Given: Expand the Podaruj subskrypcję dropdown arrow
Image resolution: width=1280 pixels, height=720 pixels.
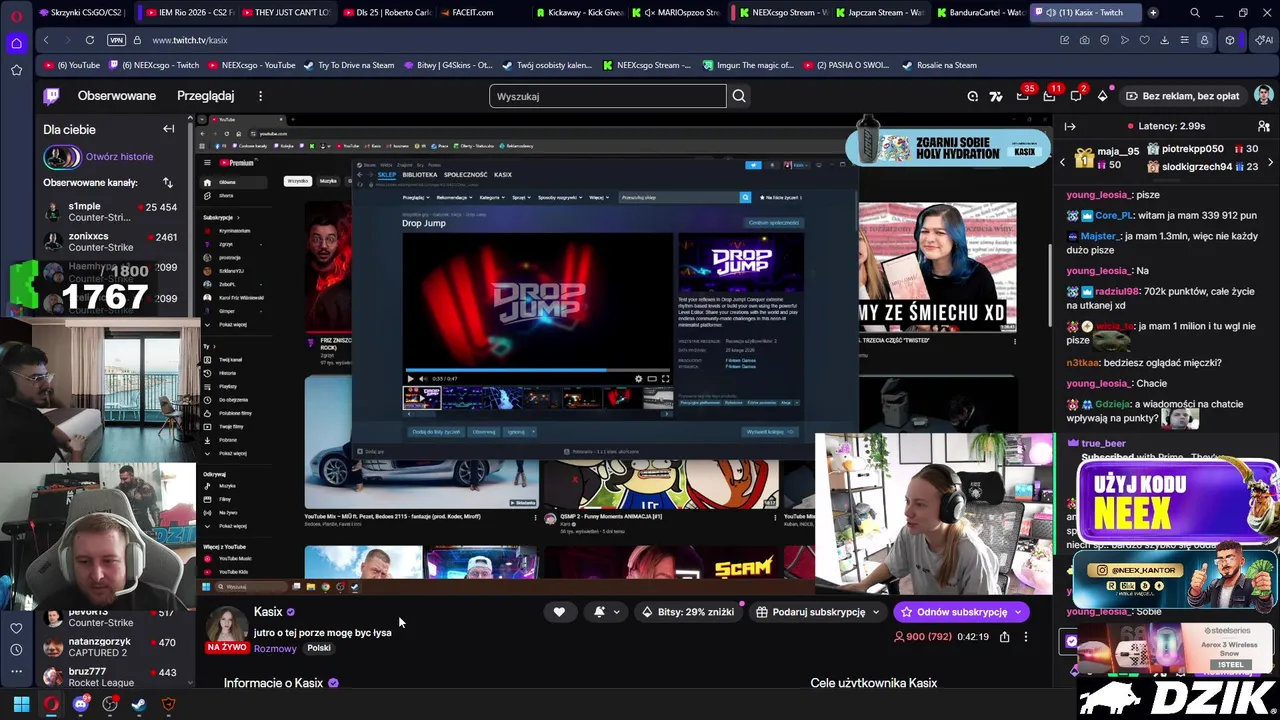Looking at the screenshot, I should 876,612.
